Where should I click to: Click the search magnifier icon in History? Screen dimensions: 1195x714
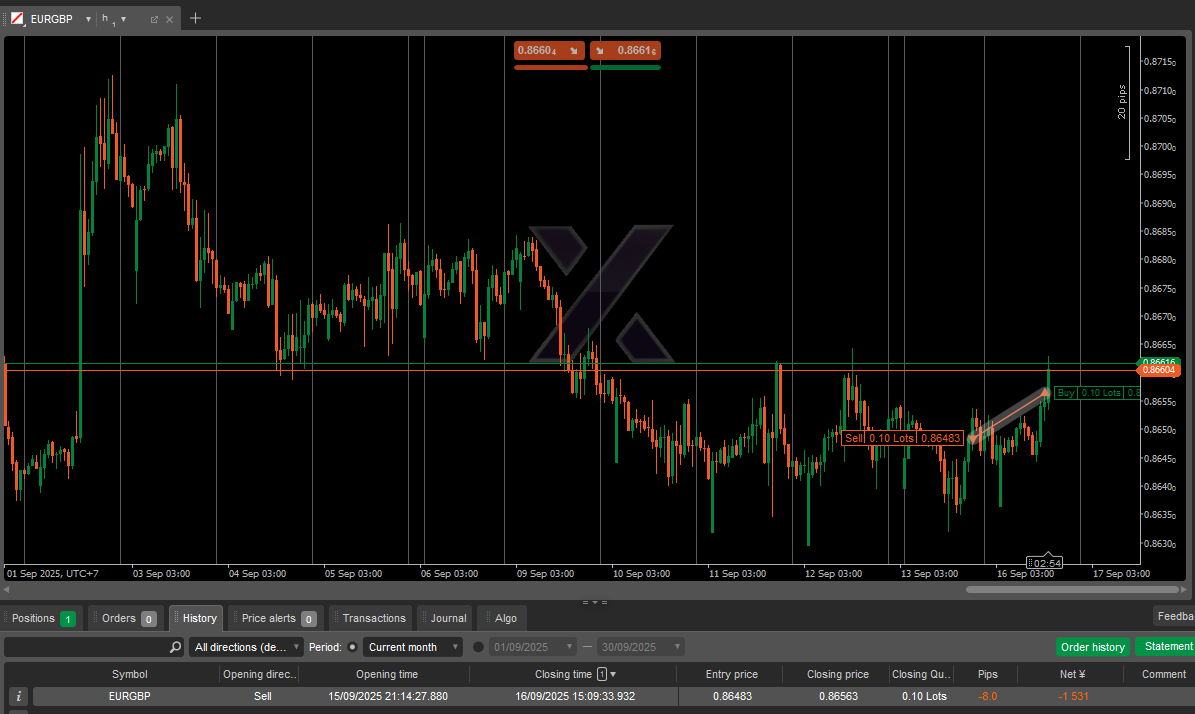point(175,647)
